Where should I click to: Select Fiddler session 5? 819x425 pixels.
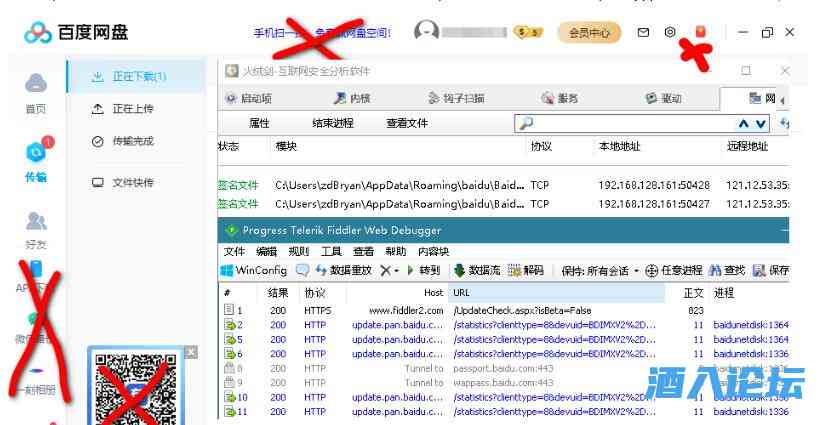click(506, 339)
